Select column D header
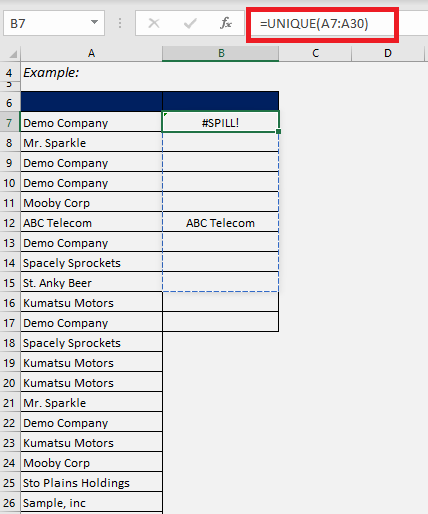The image size is (428, 514). 388,53
